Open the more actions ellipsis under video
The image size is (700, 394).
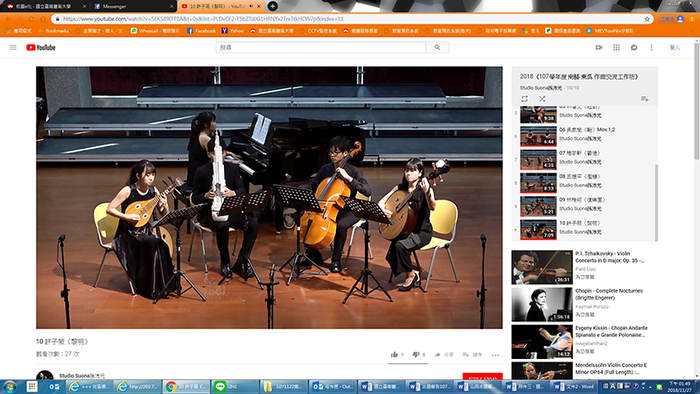(496, 355)
